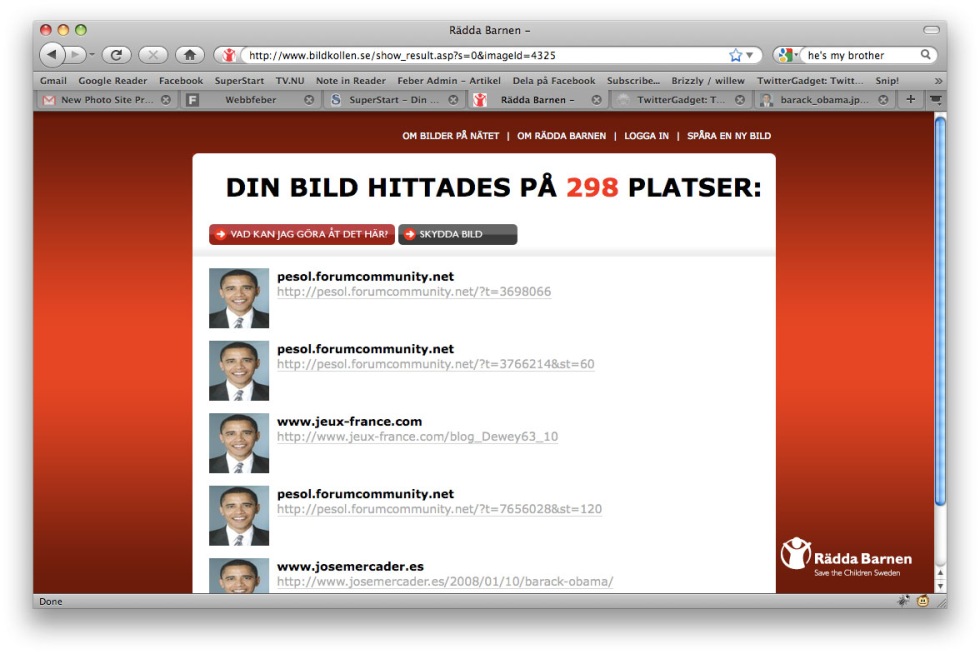This screenshot has width=980, height=654.
Task: Click the first Obama result thumbnail
Action: coord(239,297)
